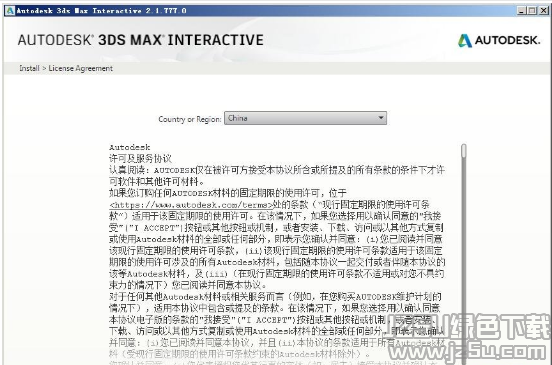552x365 pixels.
Task: Minimize the installer window
Action: [x=522, y=11]
